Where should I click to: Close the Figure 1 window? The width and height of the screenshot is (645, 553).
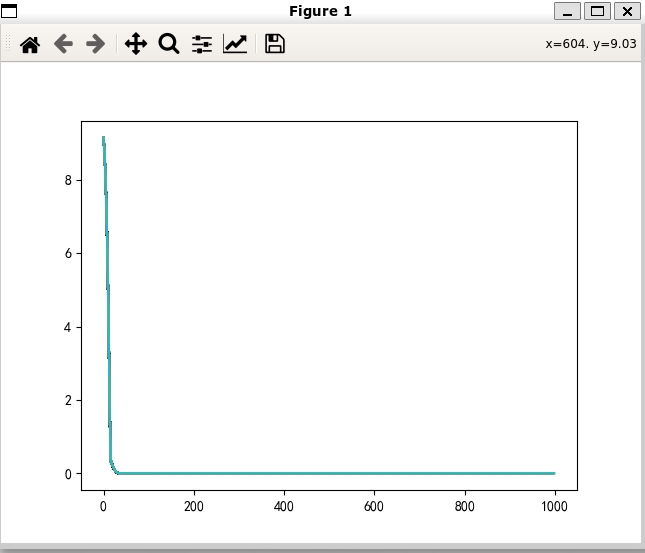point(627,11)
